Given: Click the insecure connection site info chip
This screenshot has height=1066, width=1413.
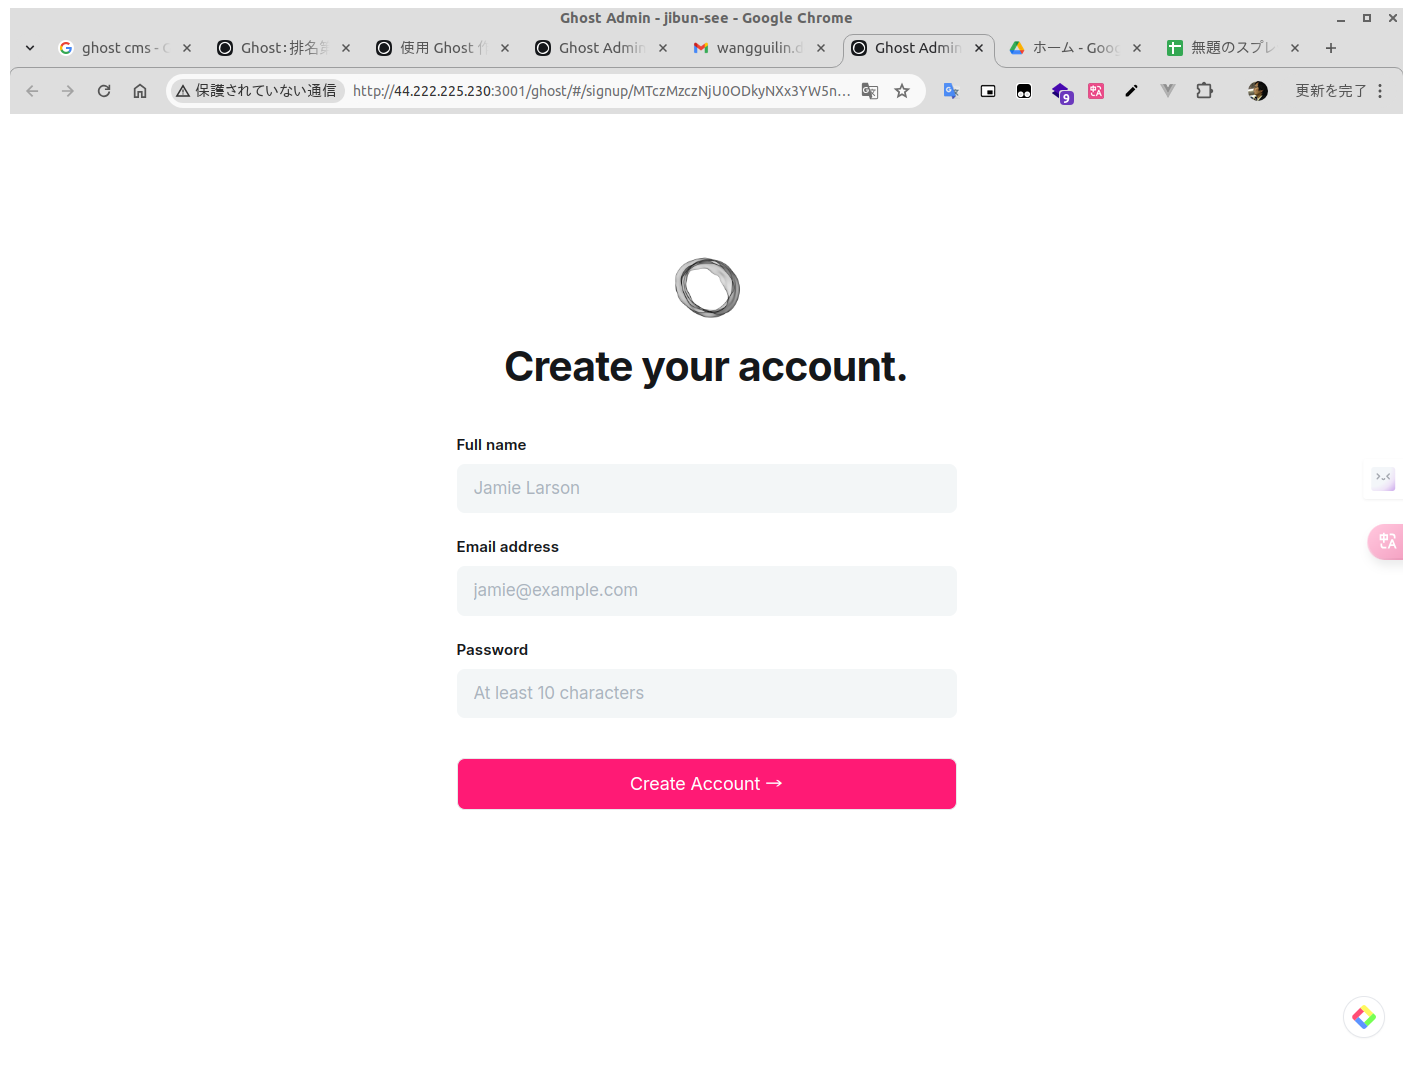Looking at the screenshot, I should pyautogui.click(x=257, y=91).
